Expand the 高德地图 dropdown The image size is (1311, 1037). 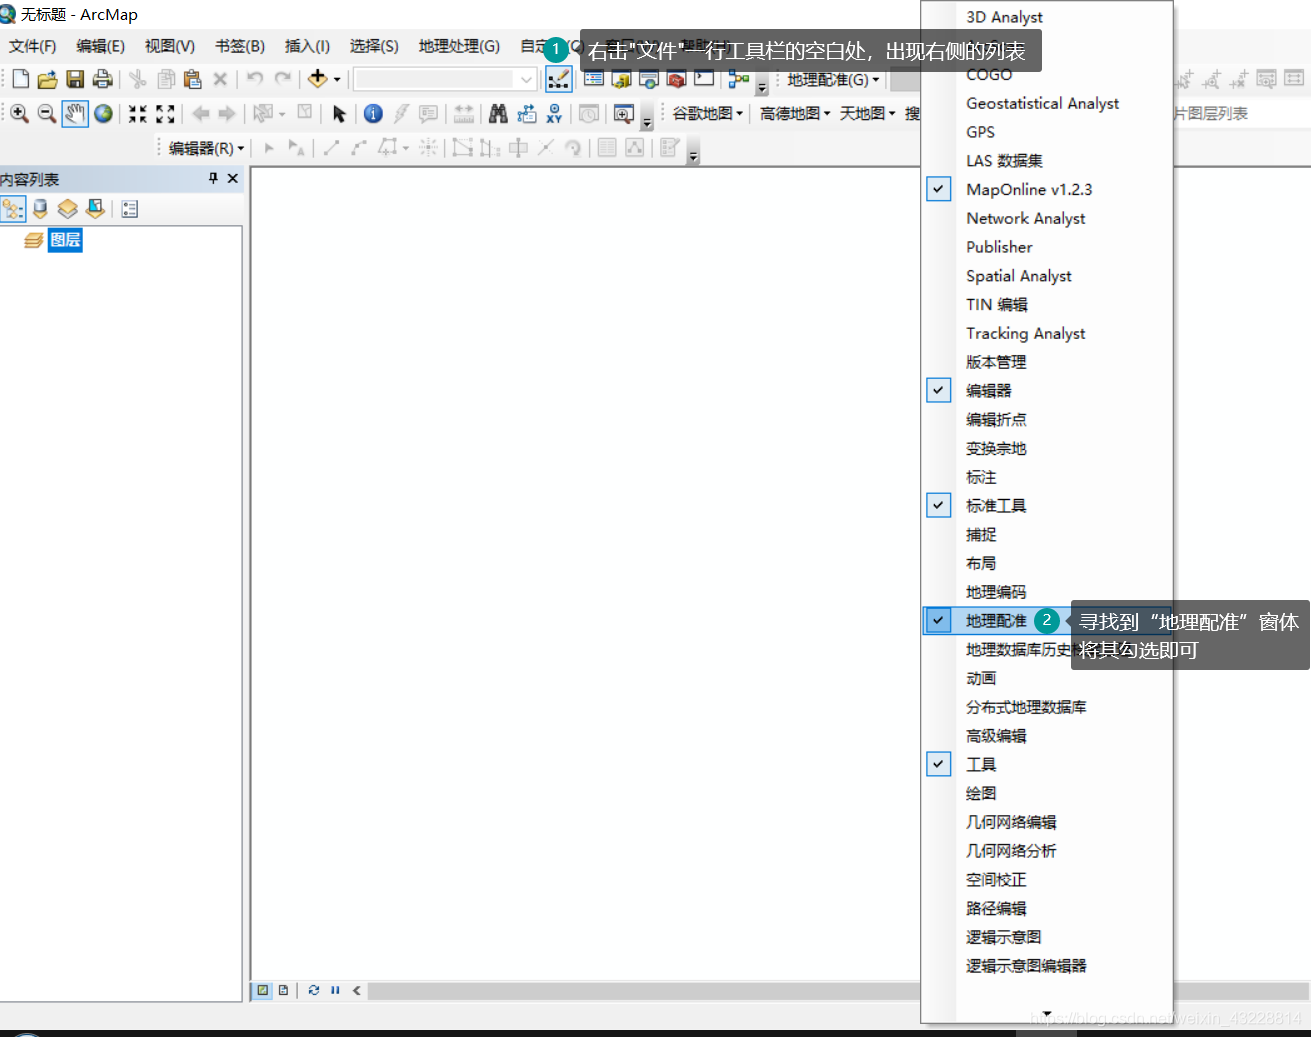pyautogui.click(x=795, y=114)
